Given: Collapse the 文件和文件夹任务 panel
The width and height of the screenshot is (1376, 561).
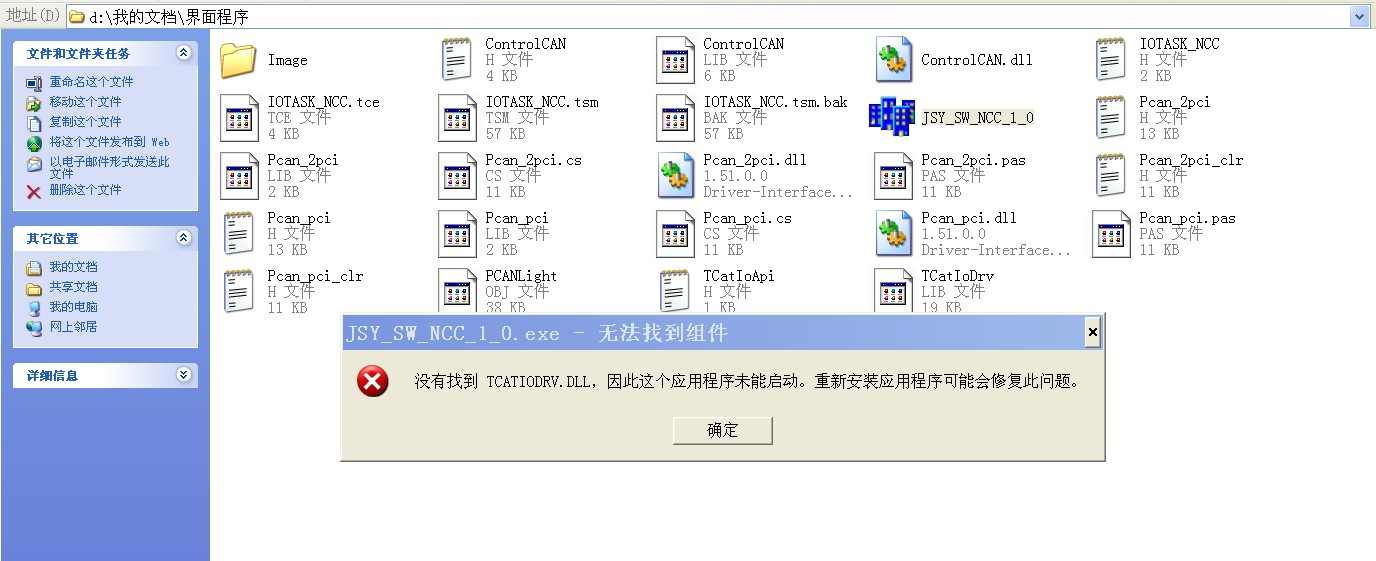Looking at the screenshot, I should (183, 53).
